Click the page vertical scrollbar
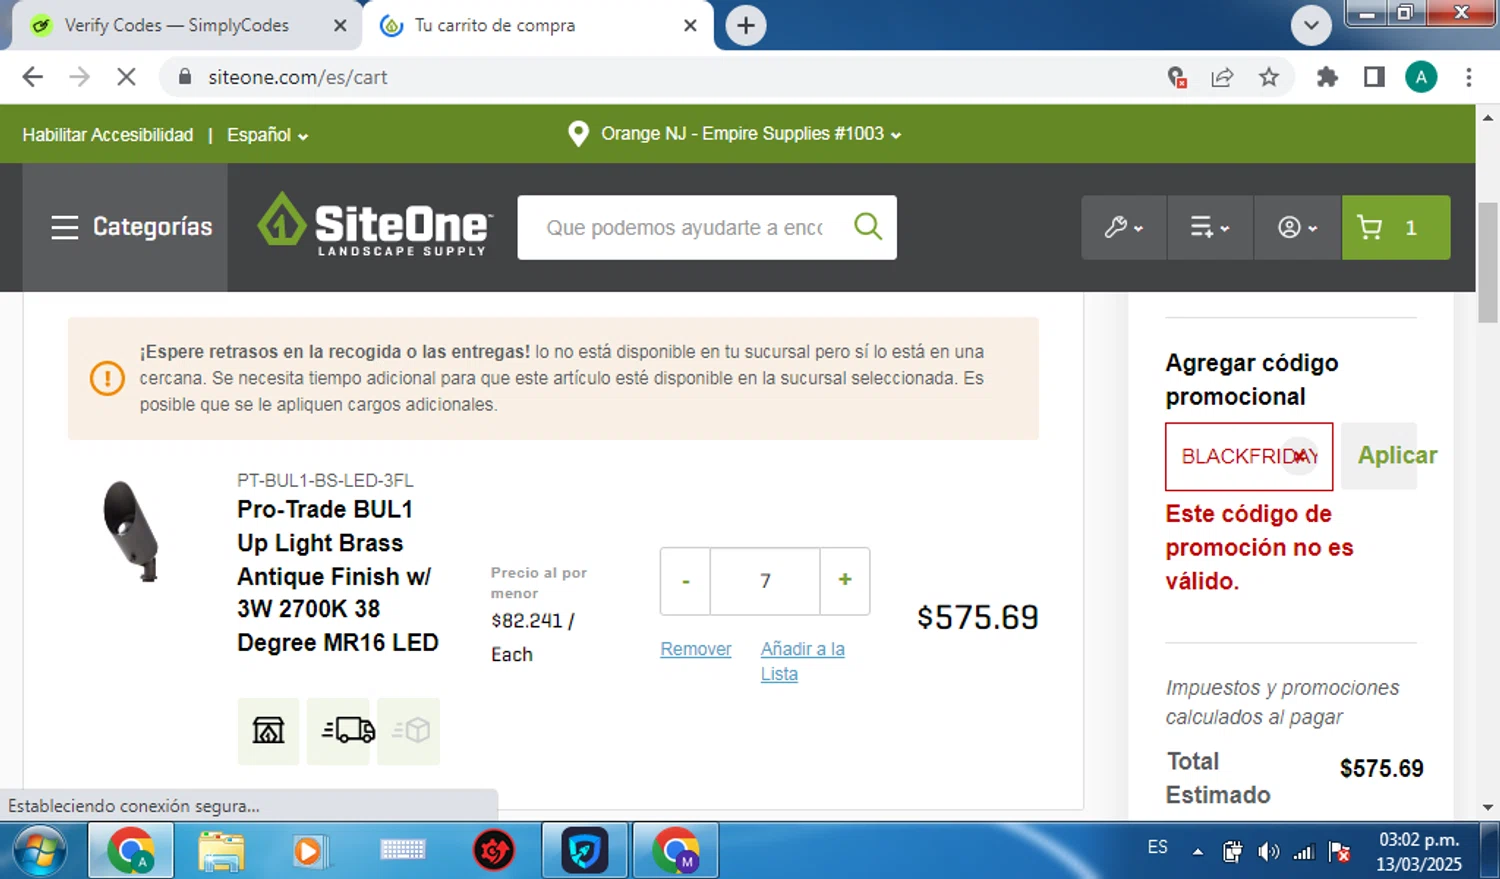 (x=1488, y=262)
